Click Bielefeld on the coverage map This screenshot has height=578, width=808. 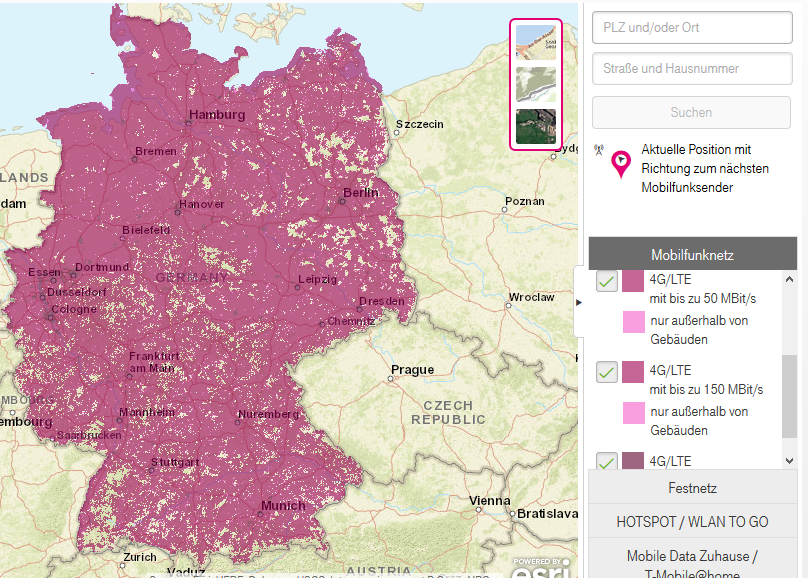(x=146, y=230)
